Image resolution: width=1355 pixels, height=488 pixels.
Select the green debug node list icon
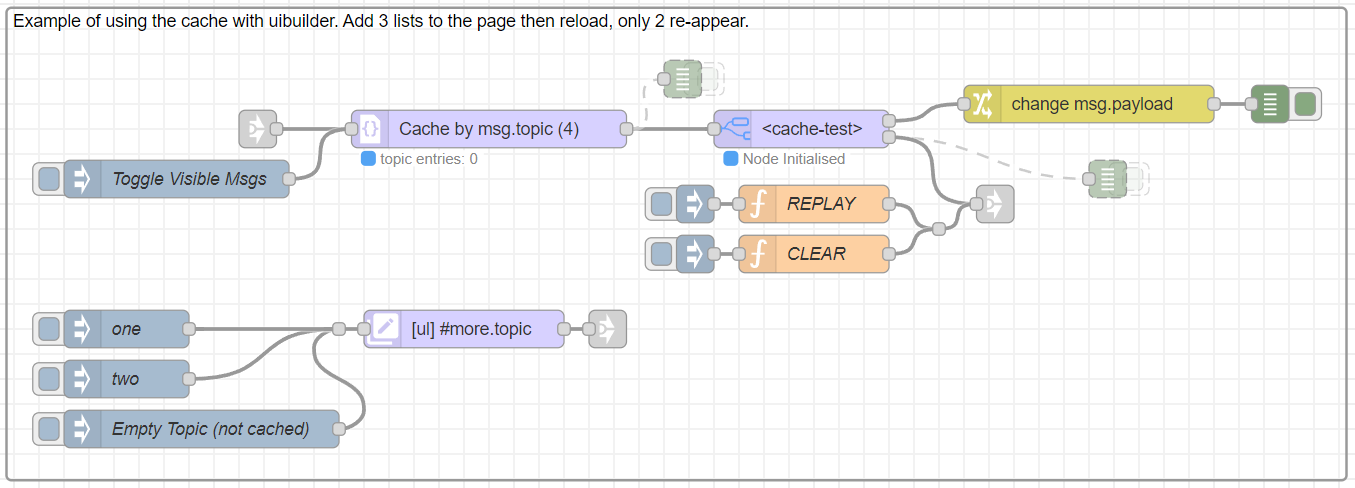[x=1269, y=104]
